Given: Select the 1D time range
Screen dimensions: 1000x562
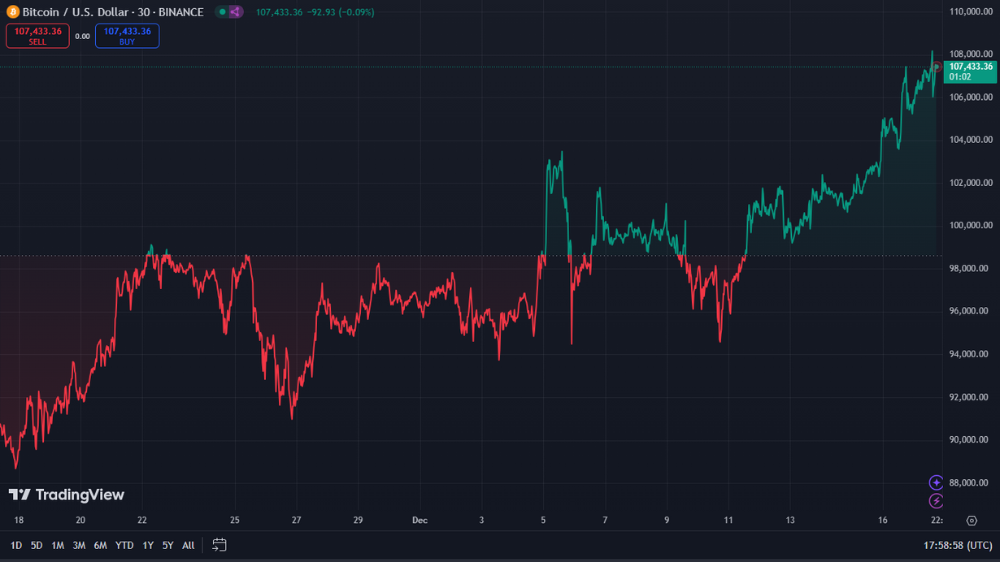Looking at the screenshot, I should tap(16, 545).
